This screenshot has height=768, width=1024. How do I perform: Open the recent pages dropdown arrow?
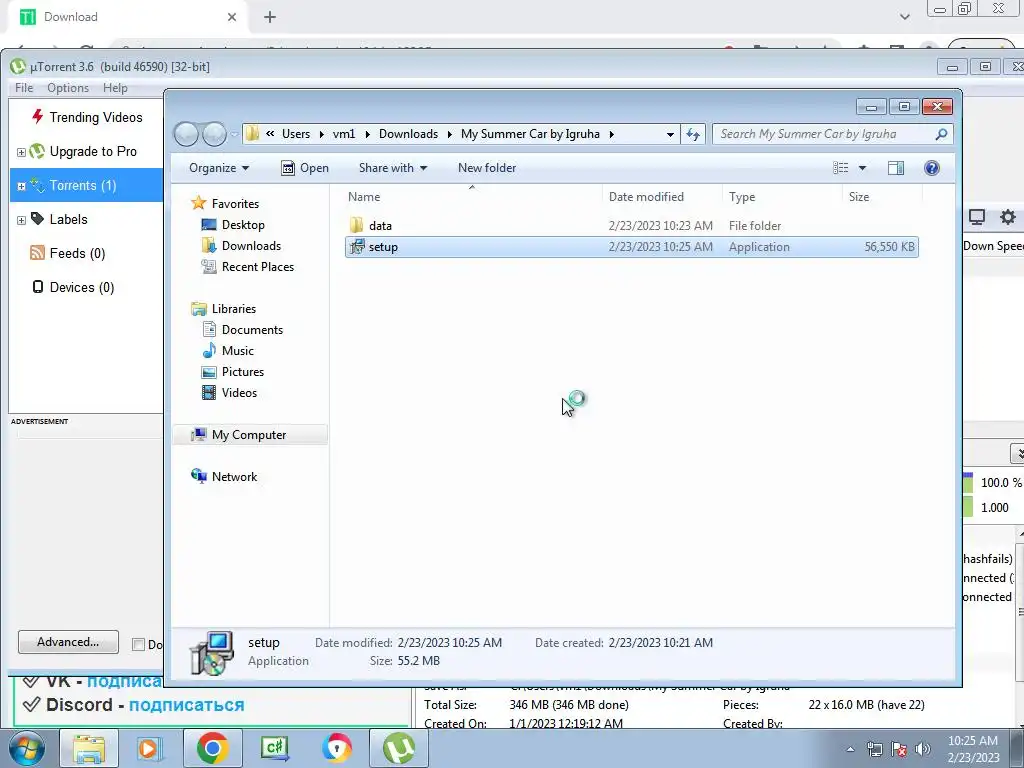pos(234,135)
